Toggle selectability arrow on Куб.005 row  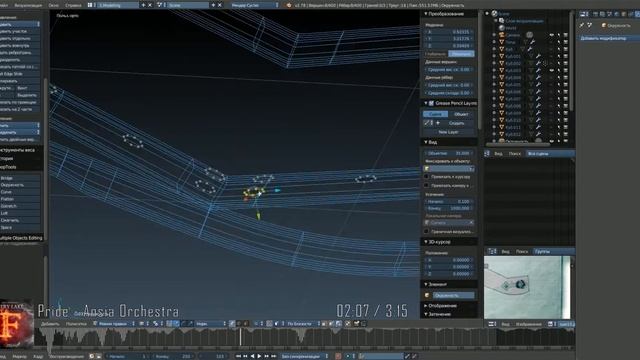tap(559, 84)
